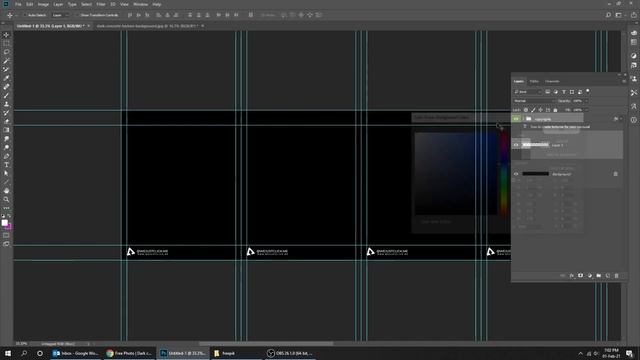Image resolution: width=640 pixels, height=360 pixels.
Task: Toggle lock position in Layers panel
Action: pyautogui.click(x=540, y=110)
